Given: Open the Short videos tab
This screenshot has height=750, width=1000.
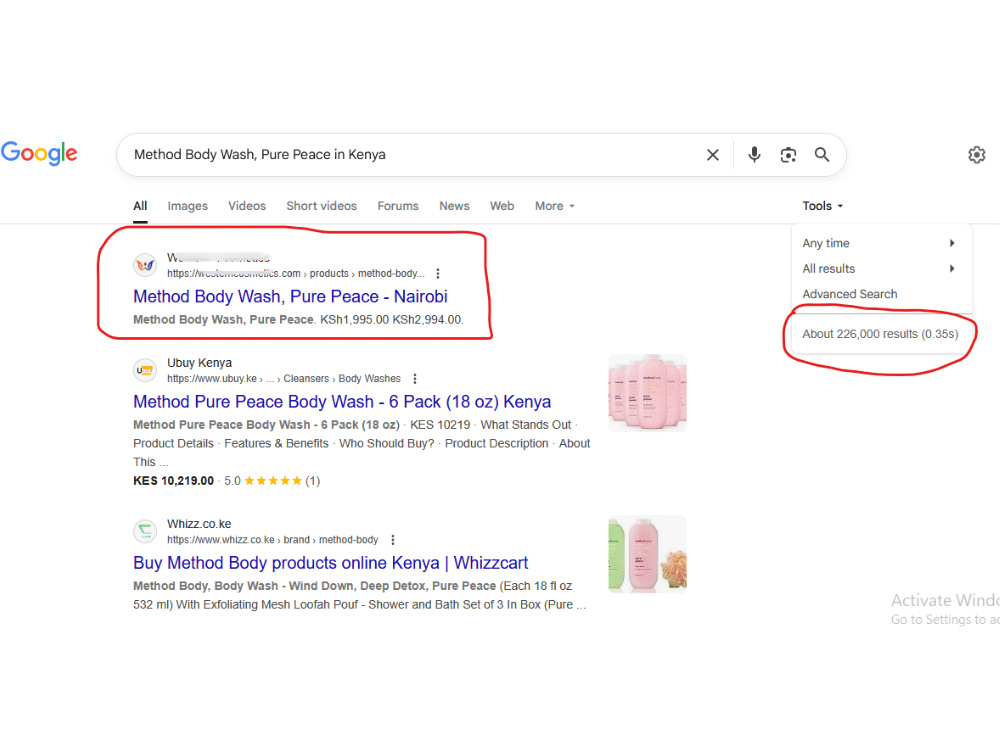Looking at the screenshot, I should pos(321,206).
